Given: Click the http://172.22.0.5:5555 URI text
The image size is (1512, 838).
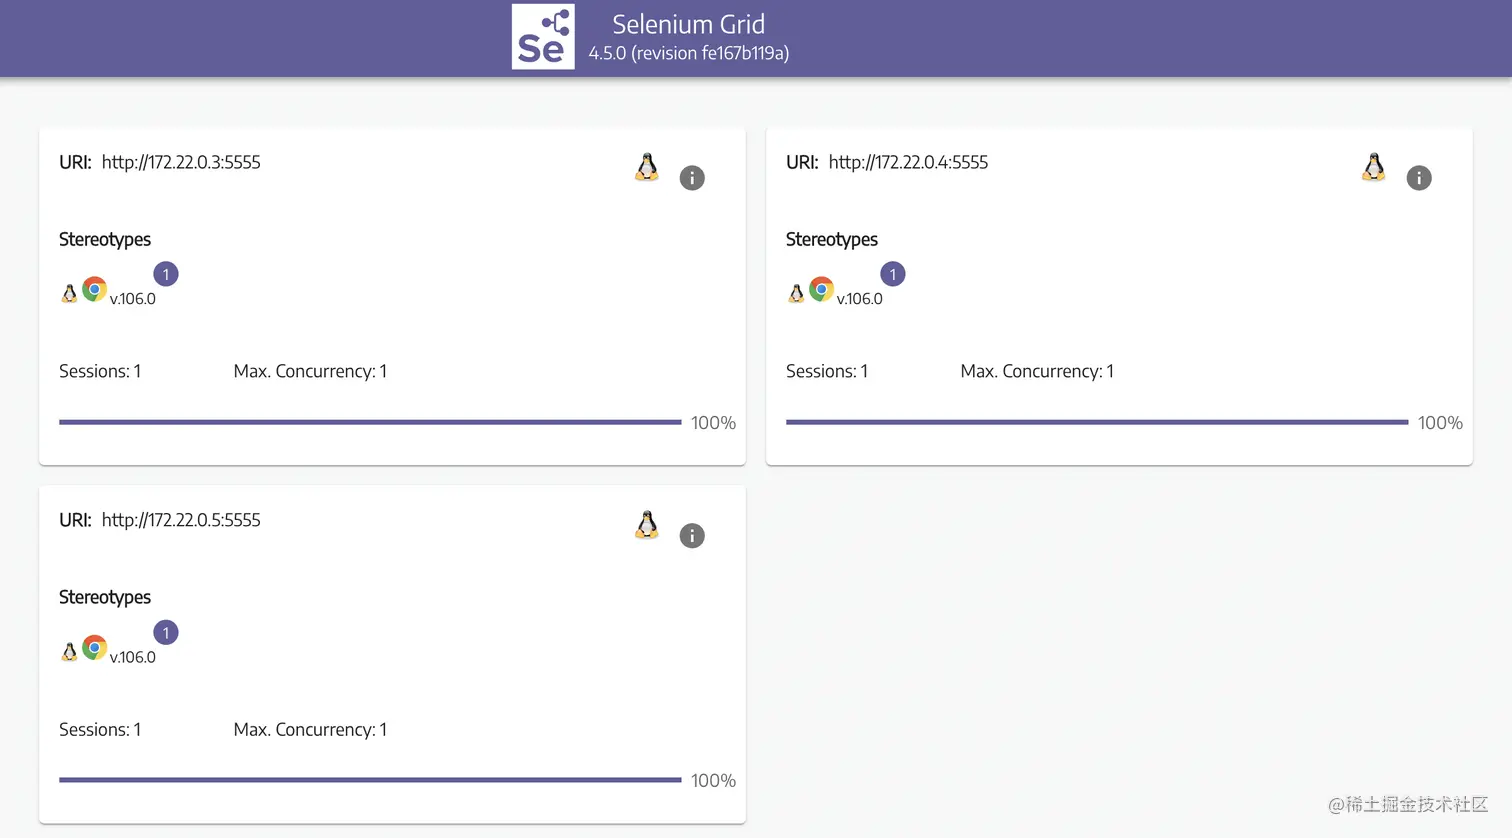Looking at the screenshot, I should [181, 520].
